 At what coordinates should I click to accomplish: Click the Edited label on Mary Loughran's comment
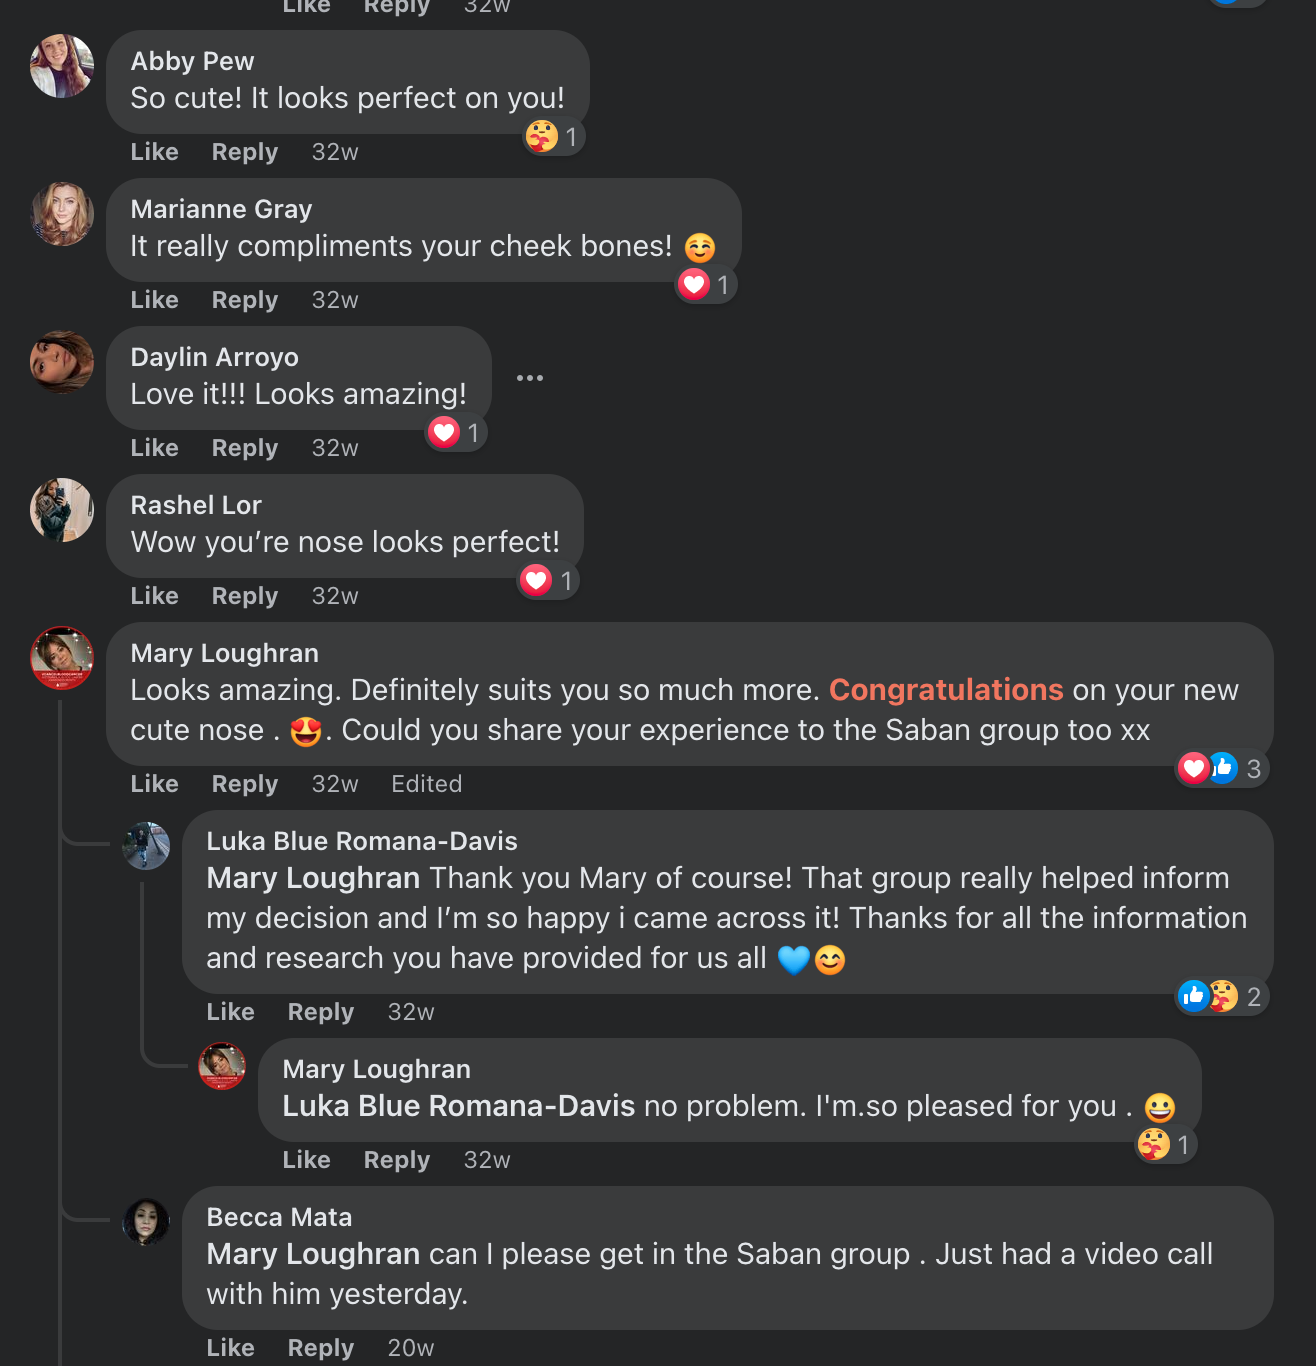point(427,784)
